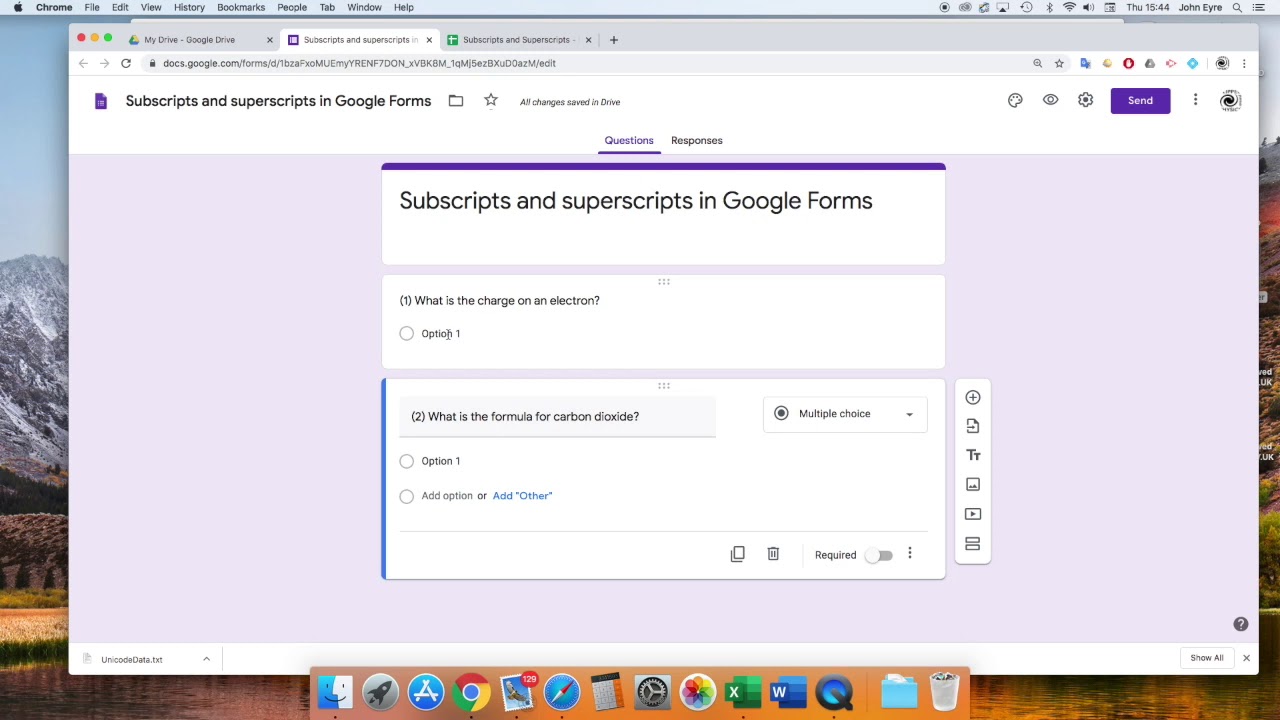The image size is (1280, 720).
Task: Add section icon in side toolbar
Action: [x=973, y=544]
